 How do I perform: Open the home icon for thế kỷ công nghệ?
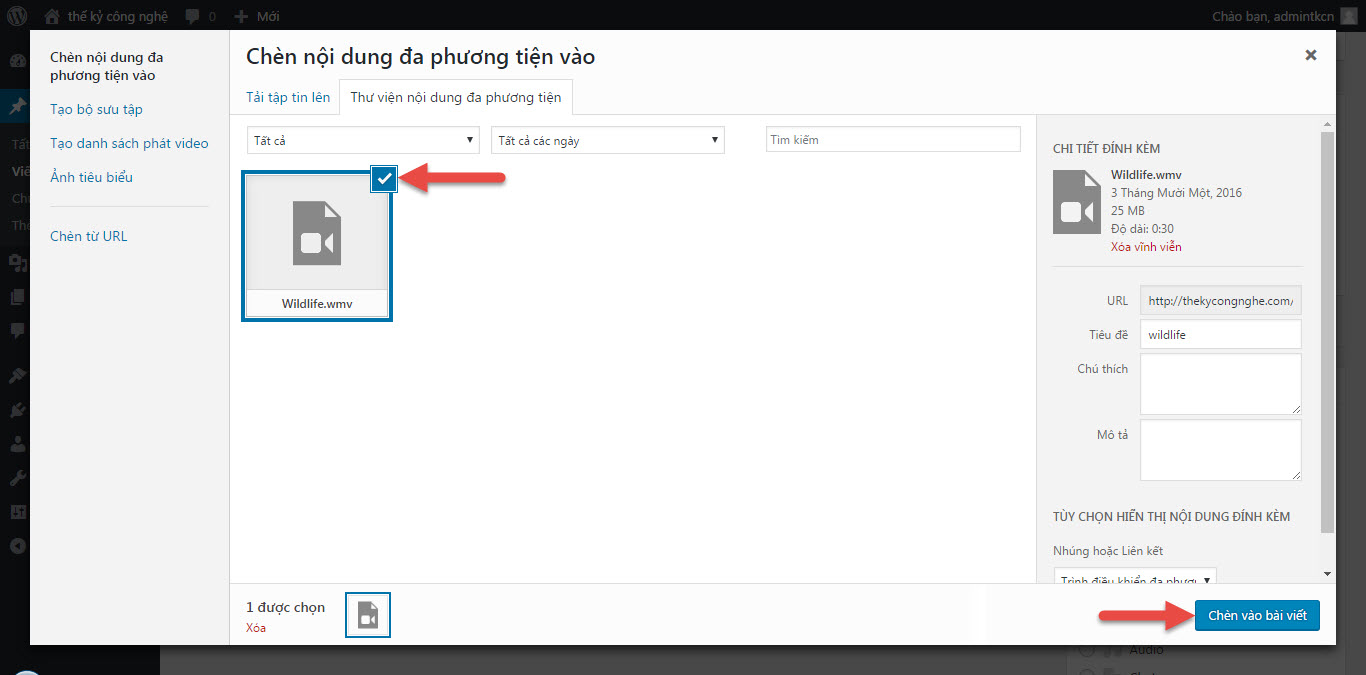(52, 16)
